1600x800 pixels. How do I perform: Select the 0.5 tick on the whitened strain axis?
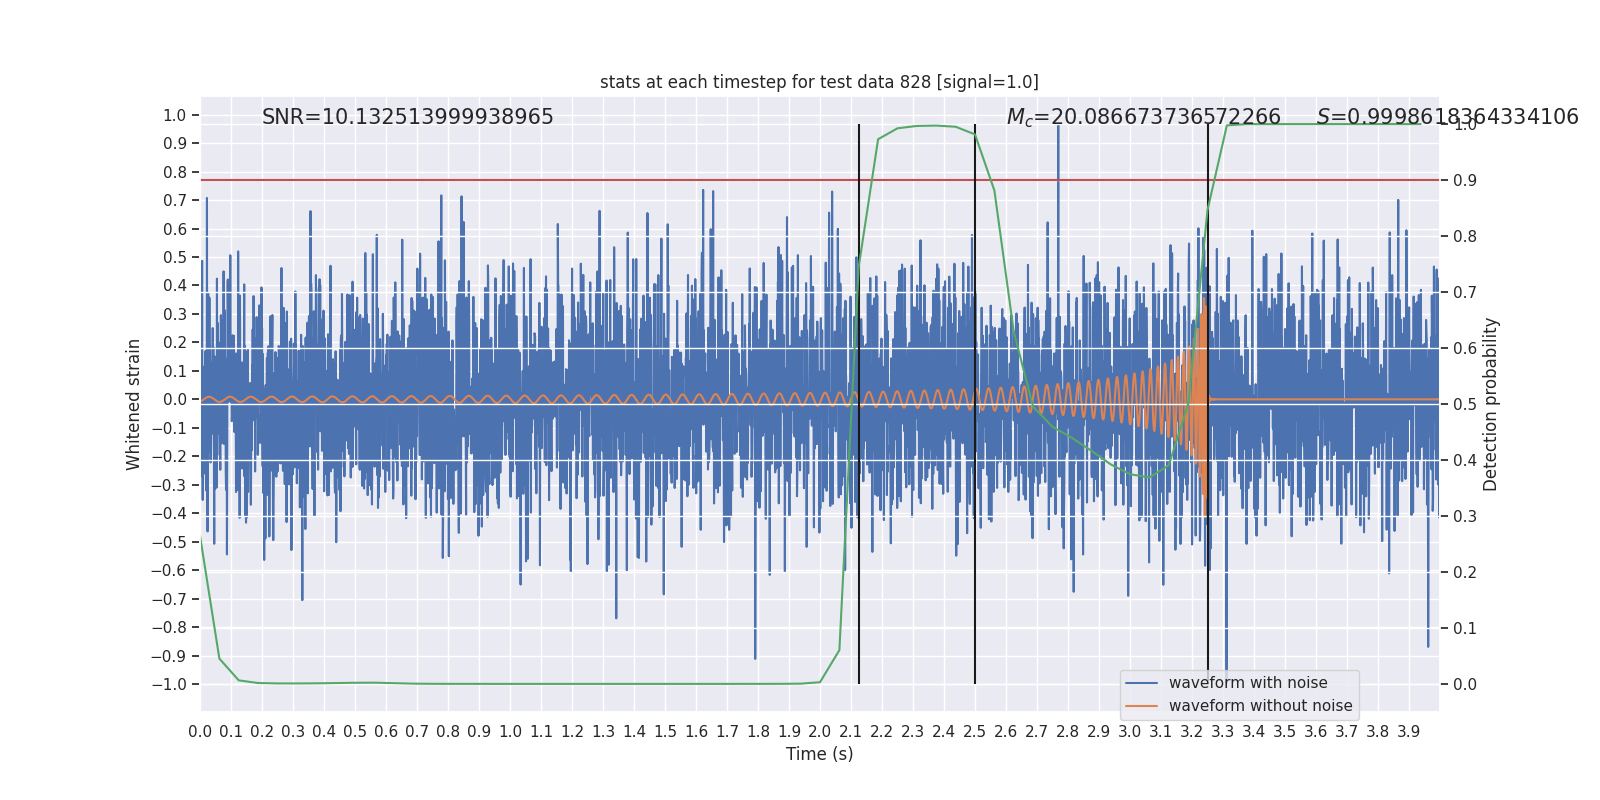pos(175,257)
